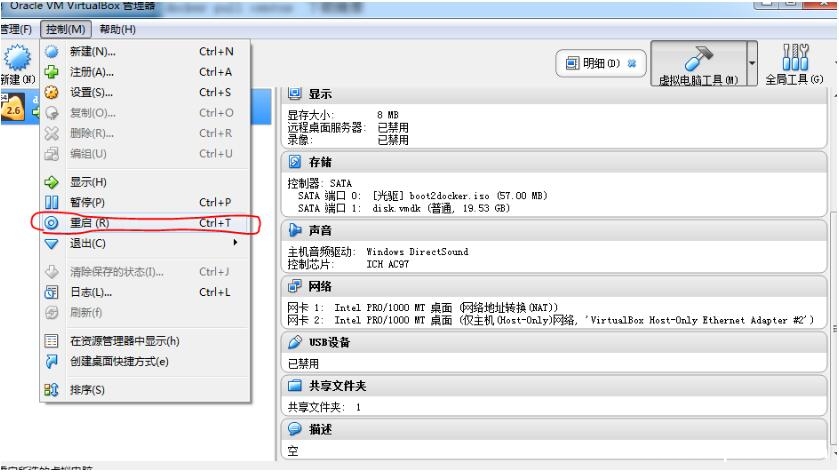839x473 pixels.
Task: Open the 管理(F) menu
Action: point(16,29)
